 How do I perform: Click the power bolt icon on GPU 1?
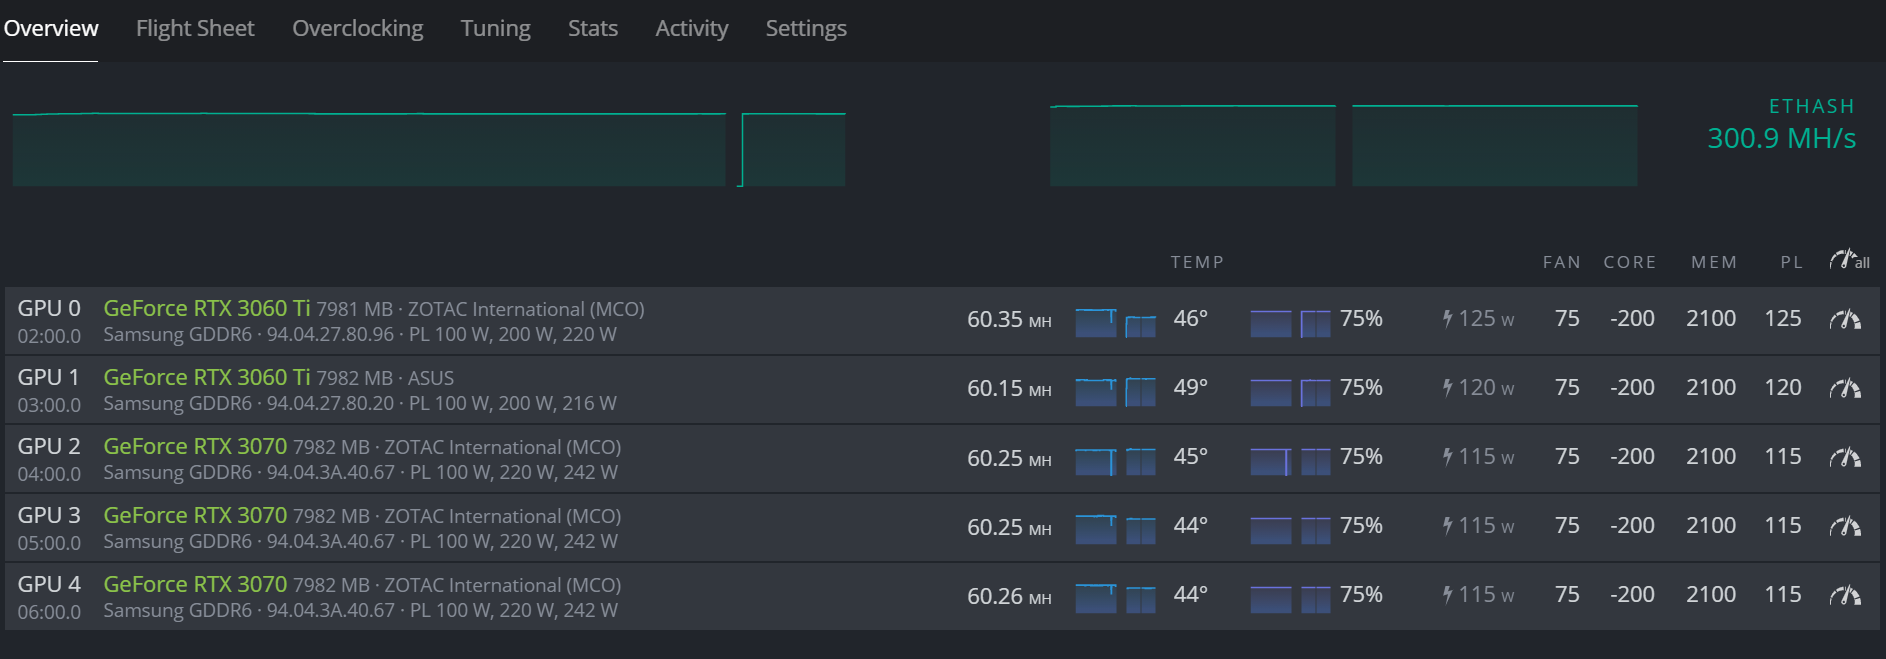coord(1447,388)
